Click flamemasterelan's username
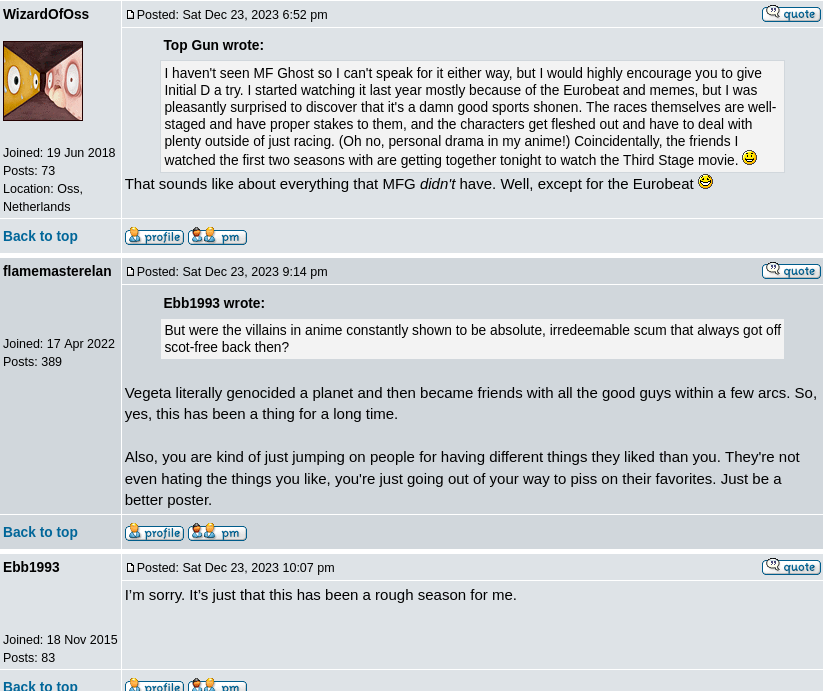This screenshot has height=691, width=823. (x=57, y=271)
